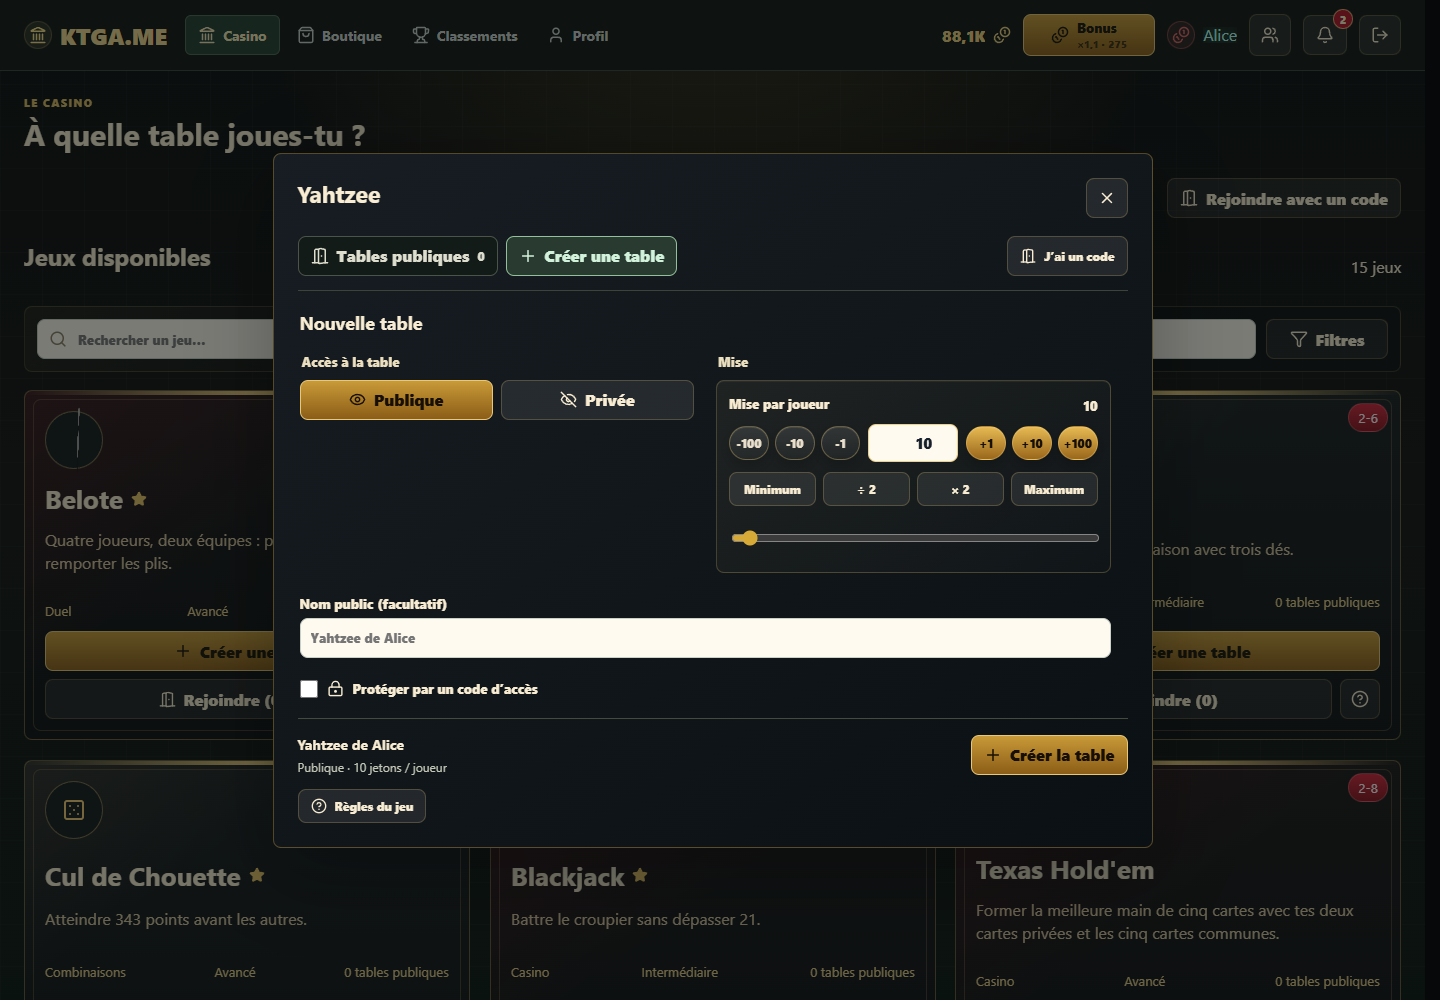Click J'ai un code button
Screen dimensions: 1440x1000
pos(1067,256)
